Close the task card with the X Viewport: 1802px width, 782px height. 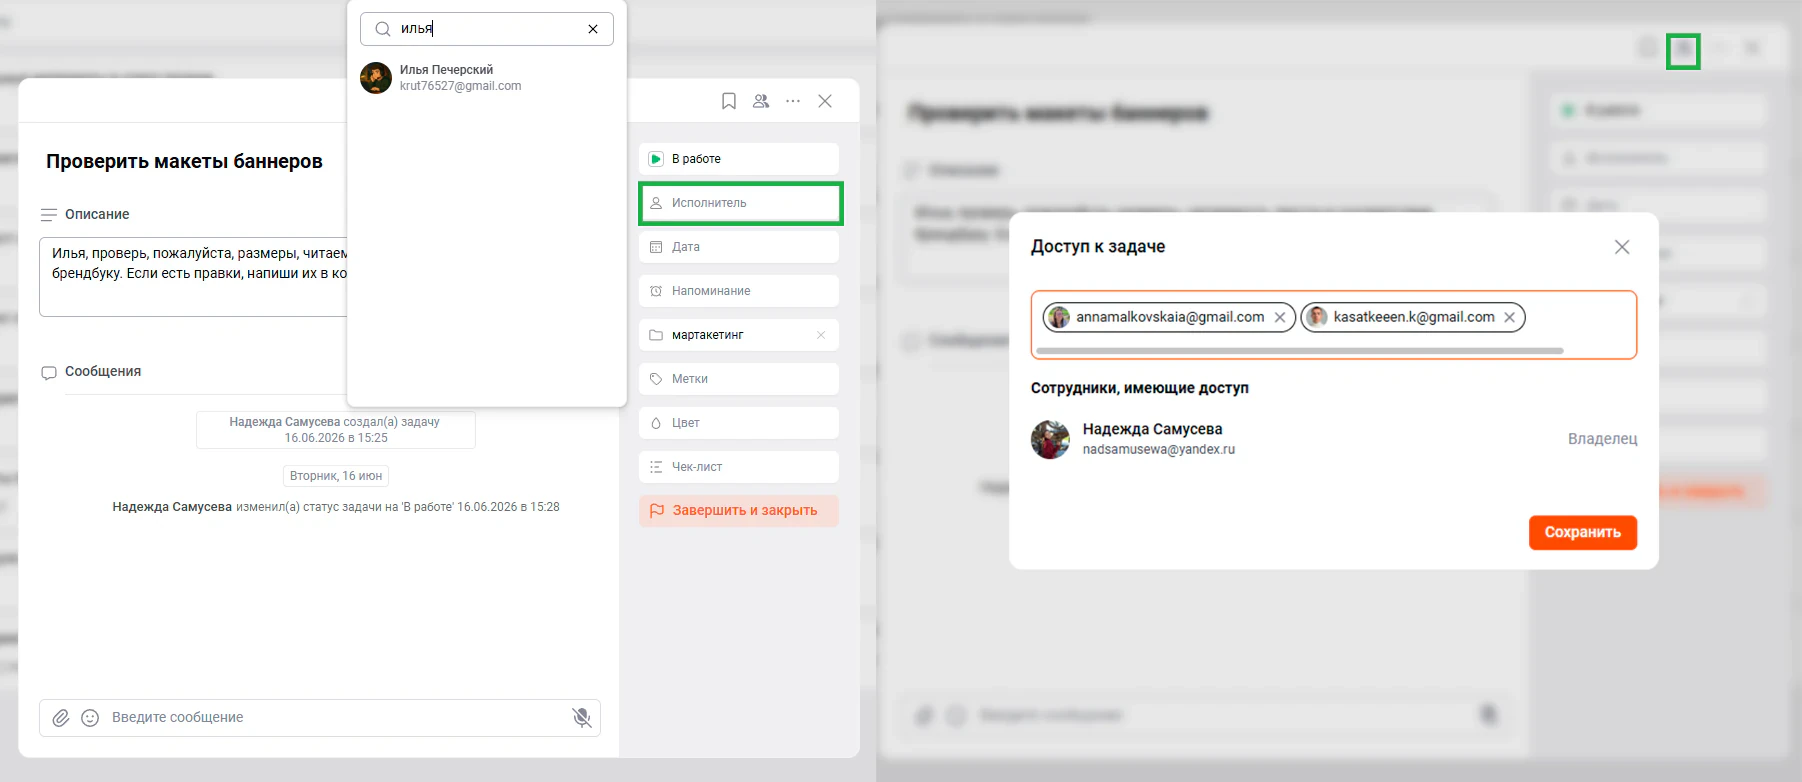(825, 101)
